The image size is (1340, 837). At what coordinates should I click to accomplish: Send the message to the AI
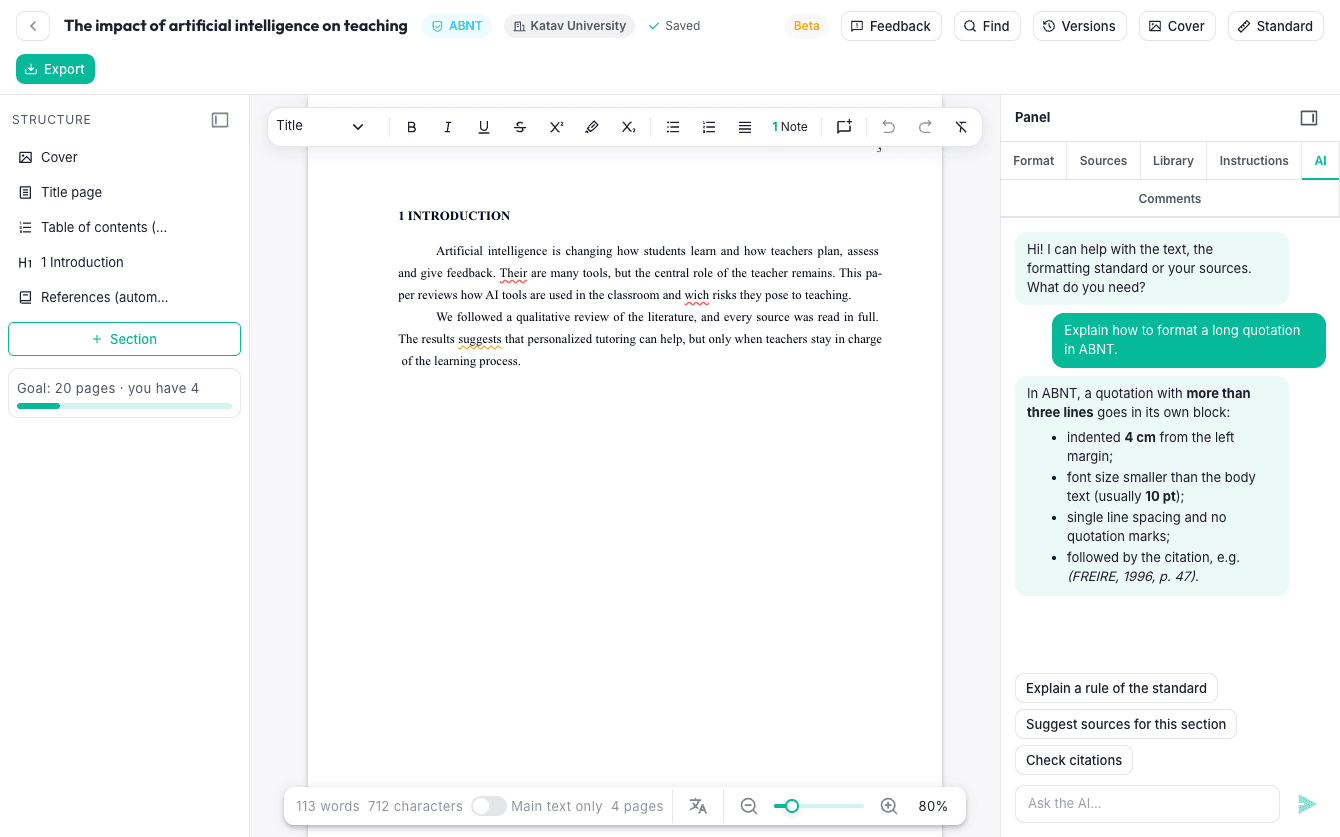[x=1307, y=804]
